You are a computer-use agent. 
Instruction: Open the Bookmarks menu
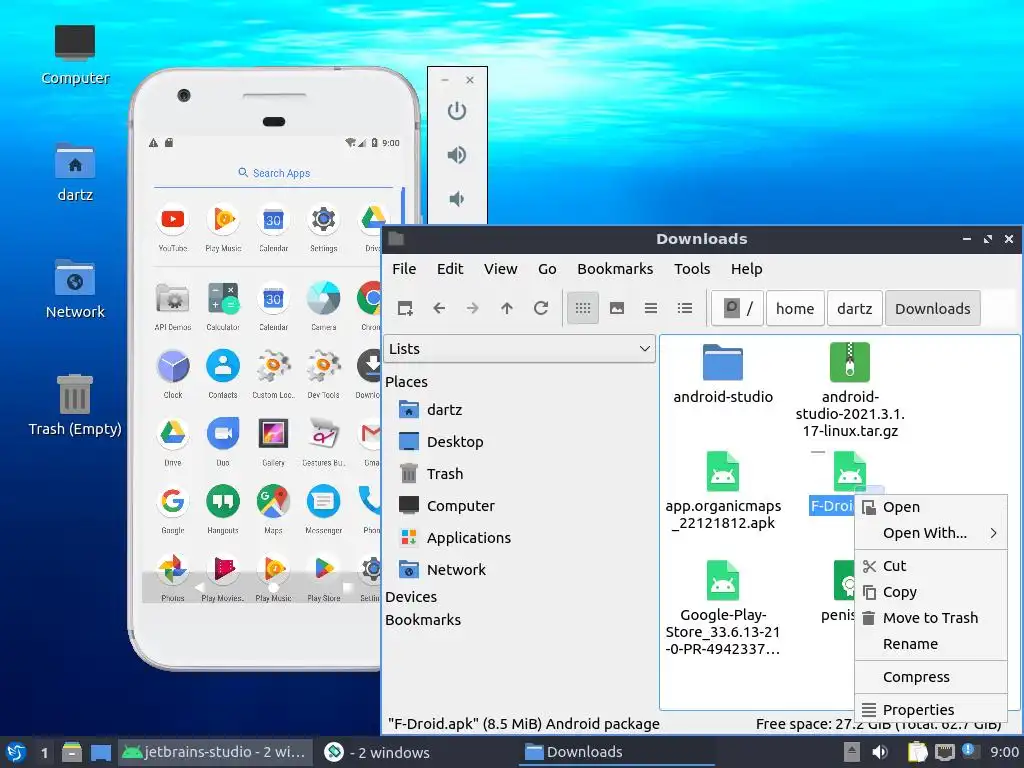615,269
